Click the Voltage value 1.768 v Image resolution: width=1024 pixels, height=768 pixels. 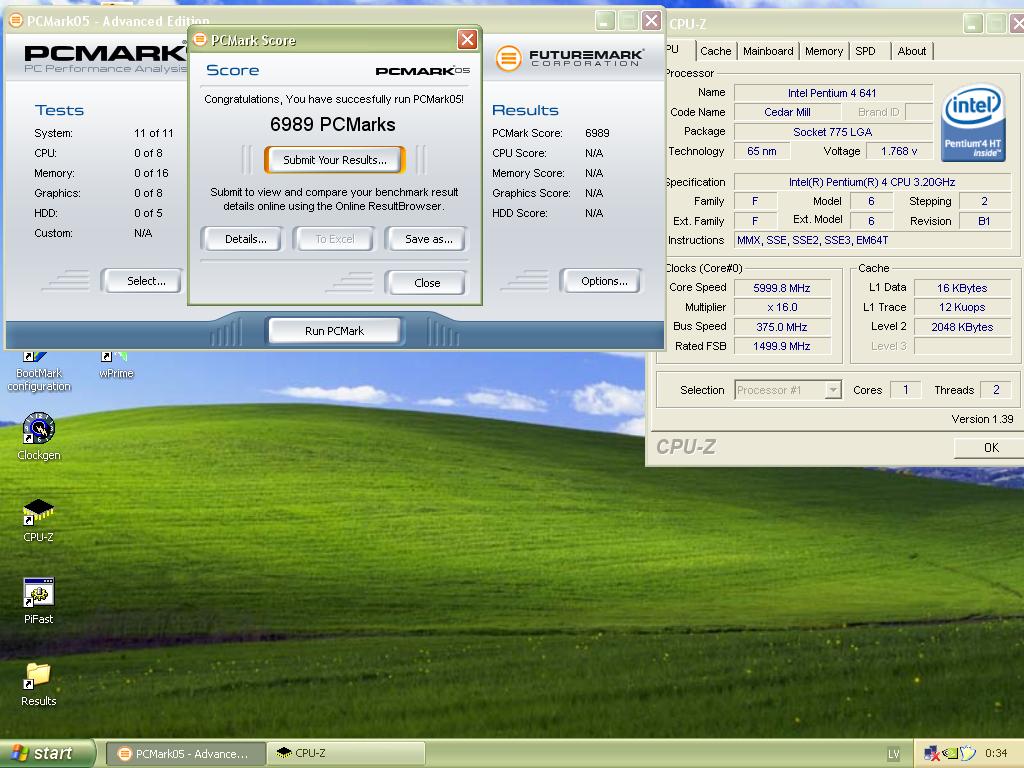point(899,152)
